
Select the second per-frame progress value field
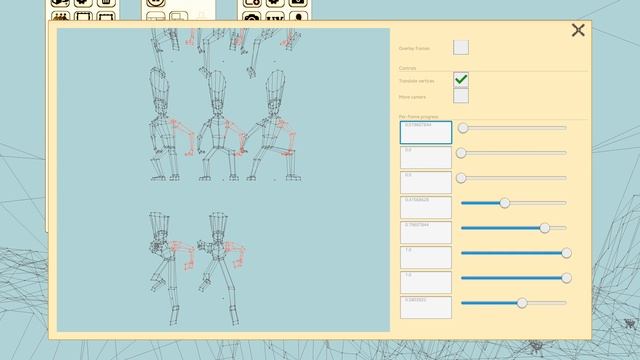point(426,158)
